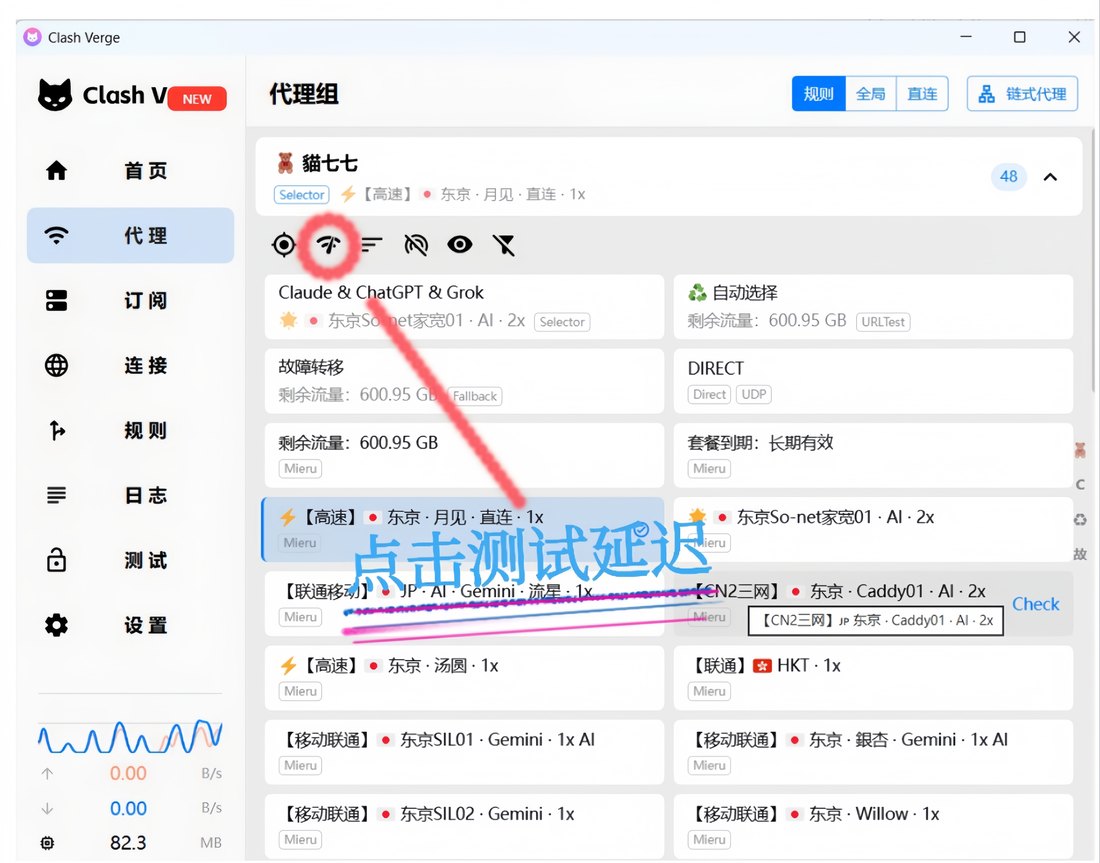Click the vertical scrollbar of proxy list
This screenshot has width=1100, height=863.
[1094, 260]
